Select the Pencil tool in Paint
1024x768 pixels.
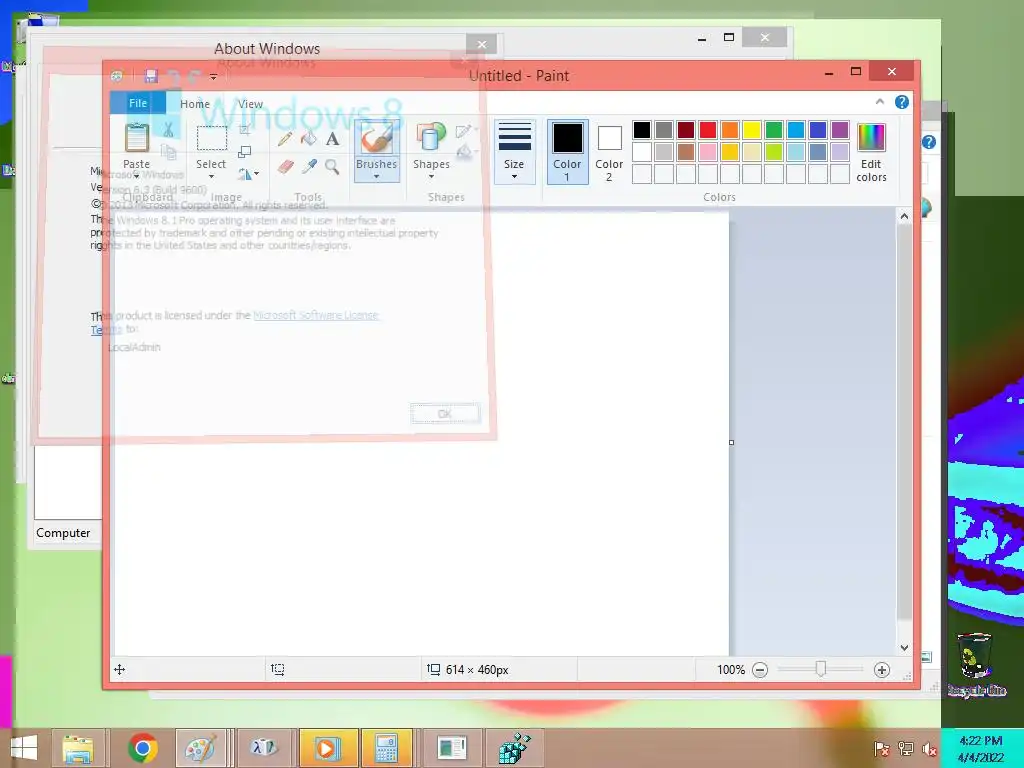(285, 138)
